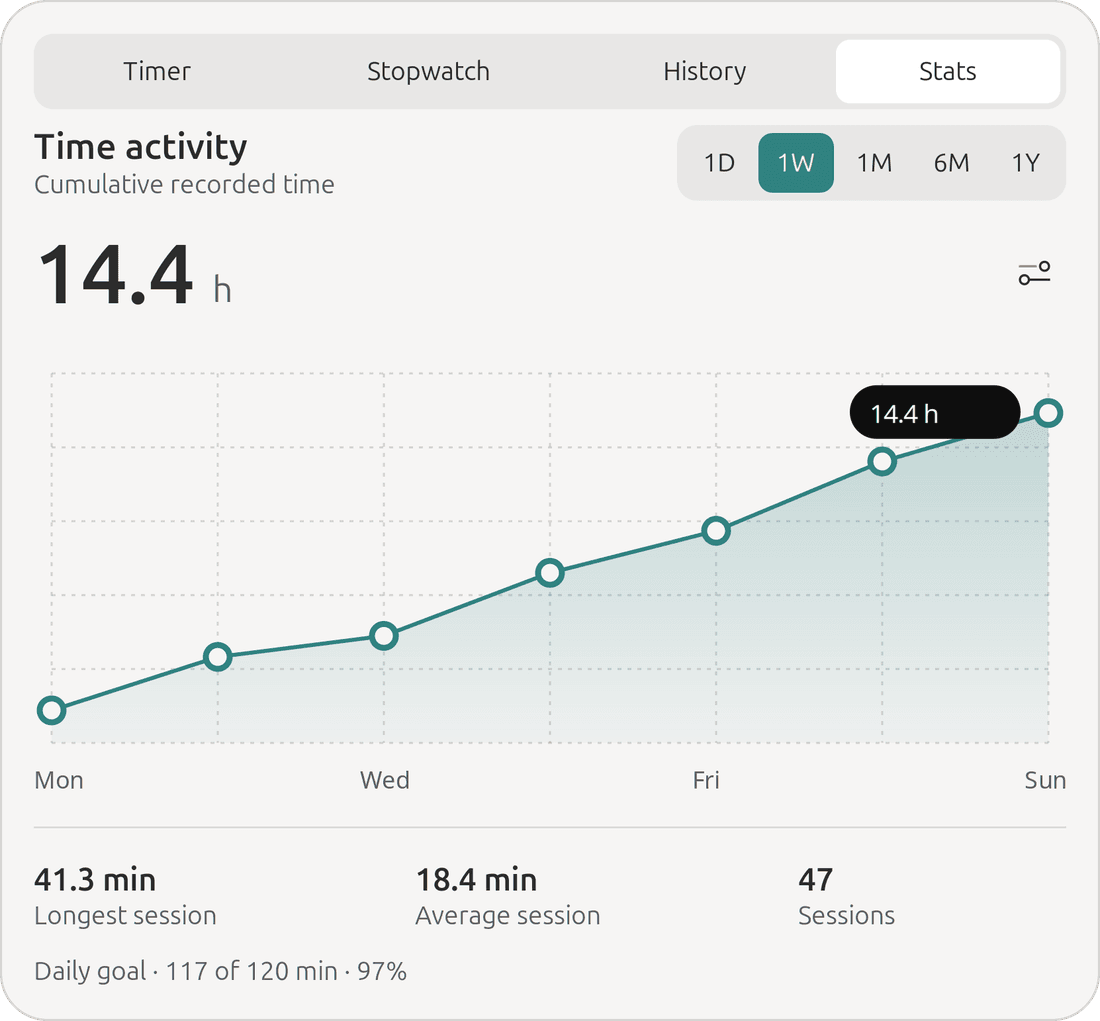The width and height of the screenshot is (1100, 1021).
Task: Switch range to 6M
Action: [x=951, y=163]
